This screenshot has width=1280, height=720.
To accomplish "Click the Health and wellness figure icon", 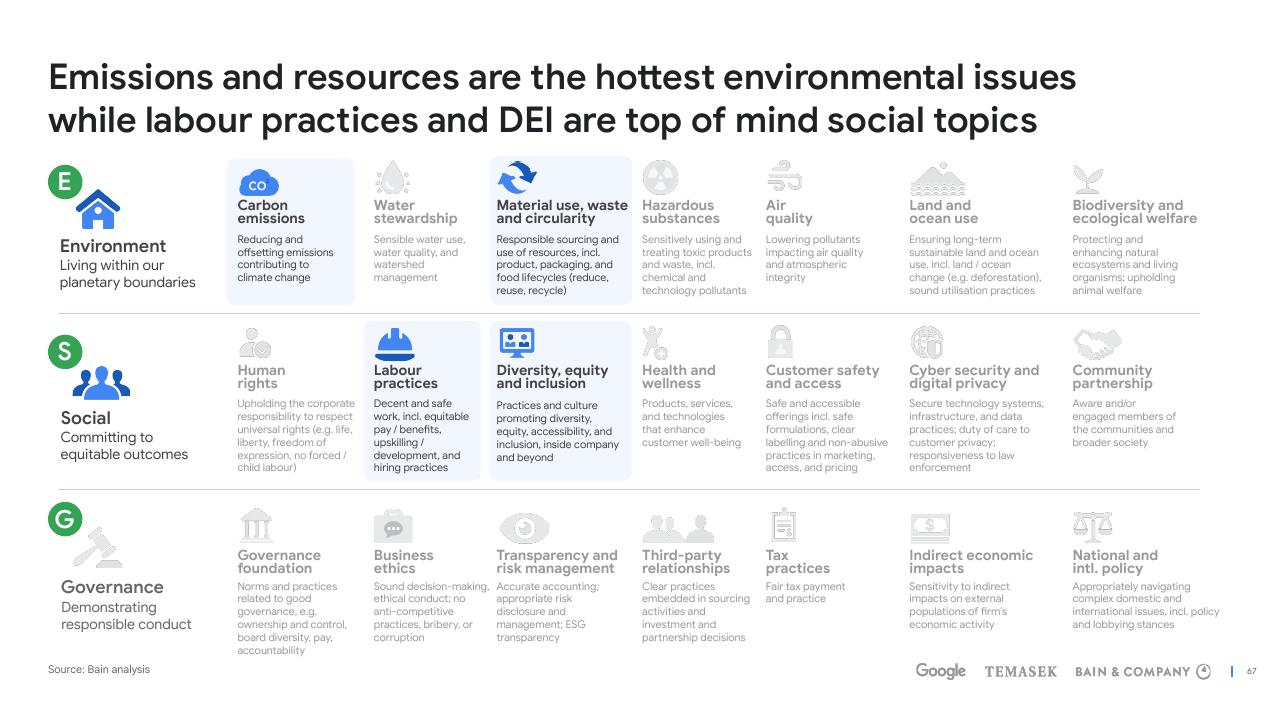I will (655, 342).
